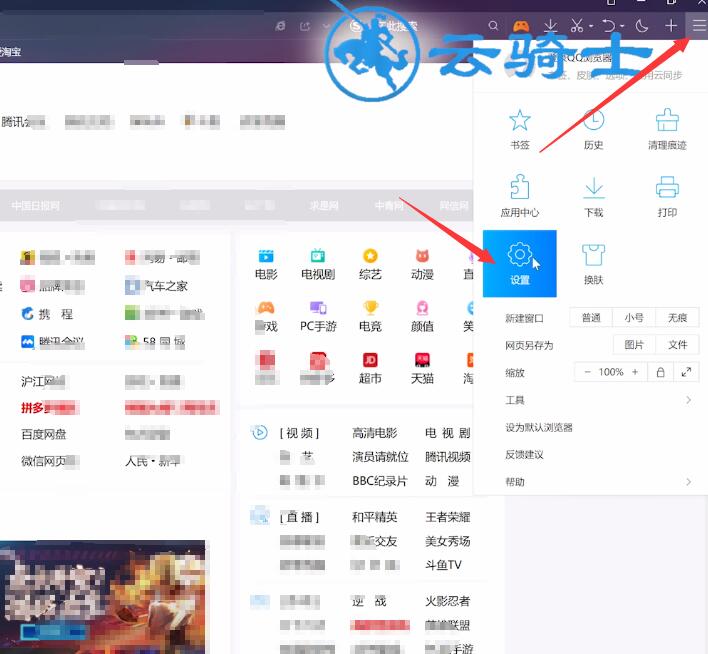Toggle zoom lock icon

(x=660, y=372)
